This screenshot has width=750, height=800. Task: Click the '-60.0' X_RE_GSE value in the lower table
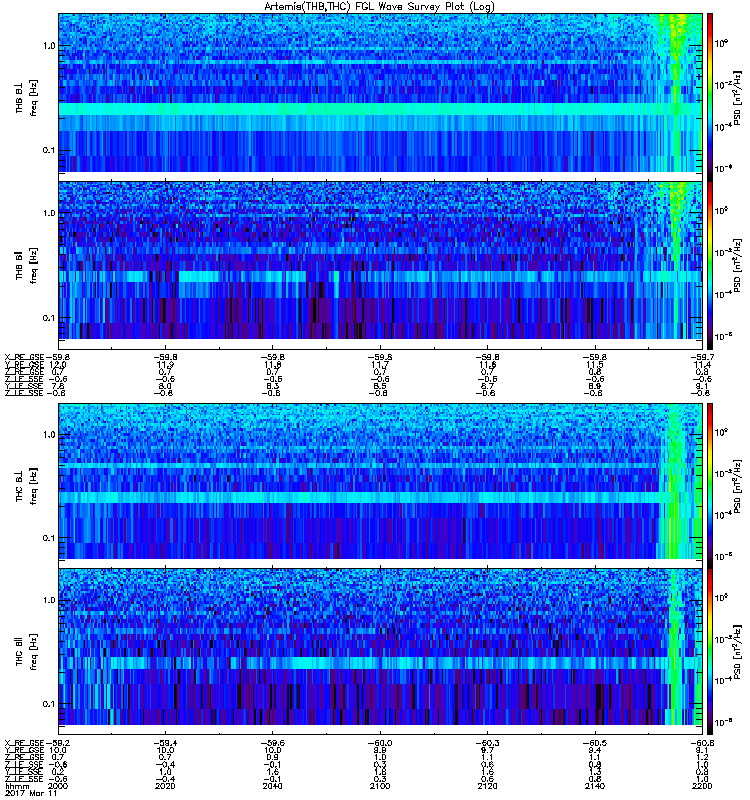point(380,743)
